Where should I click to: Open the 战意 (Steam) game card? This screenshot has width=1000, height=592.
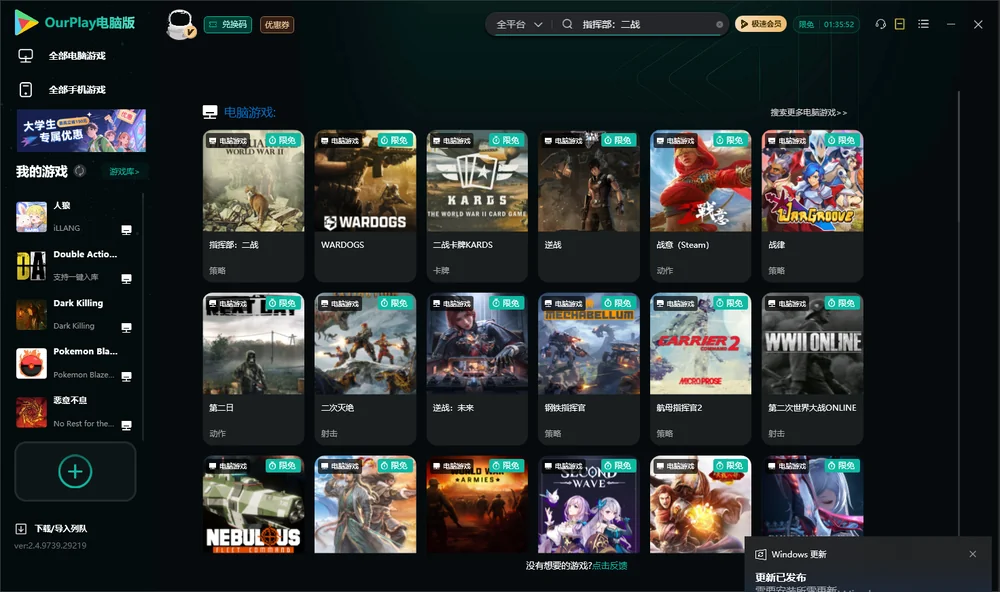[x=700, y=205]
